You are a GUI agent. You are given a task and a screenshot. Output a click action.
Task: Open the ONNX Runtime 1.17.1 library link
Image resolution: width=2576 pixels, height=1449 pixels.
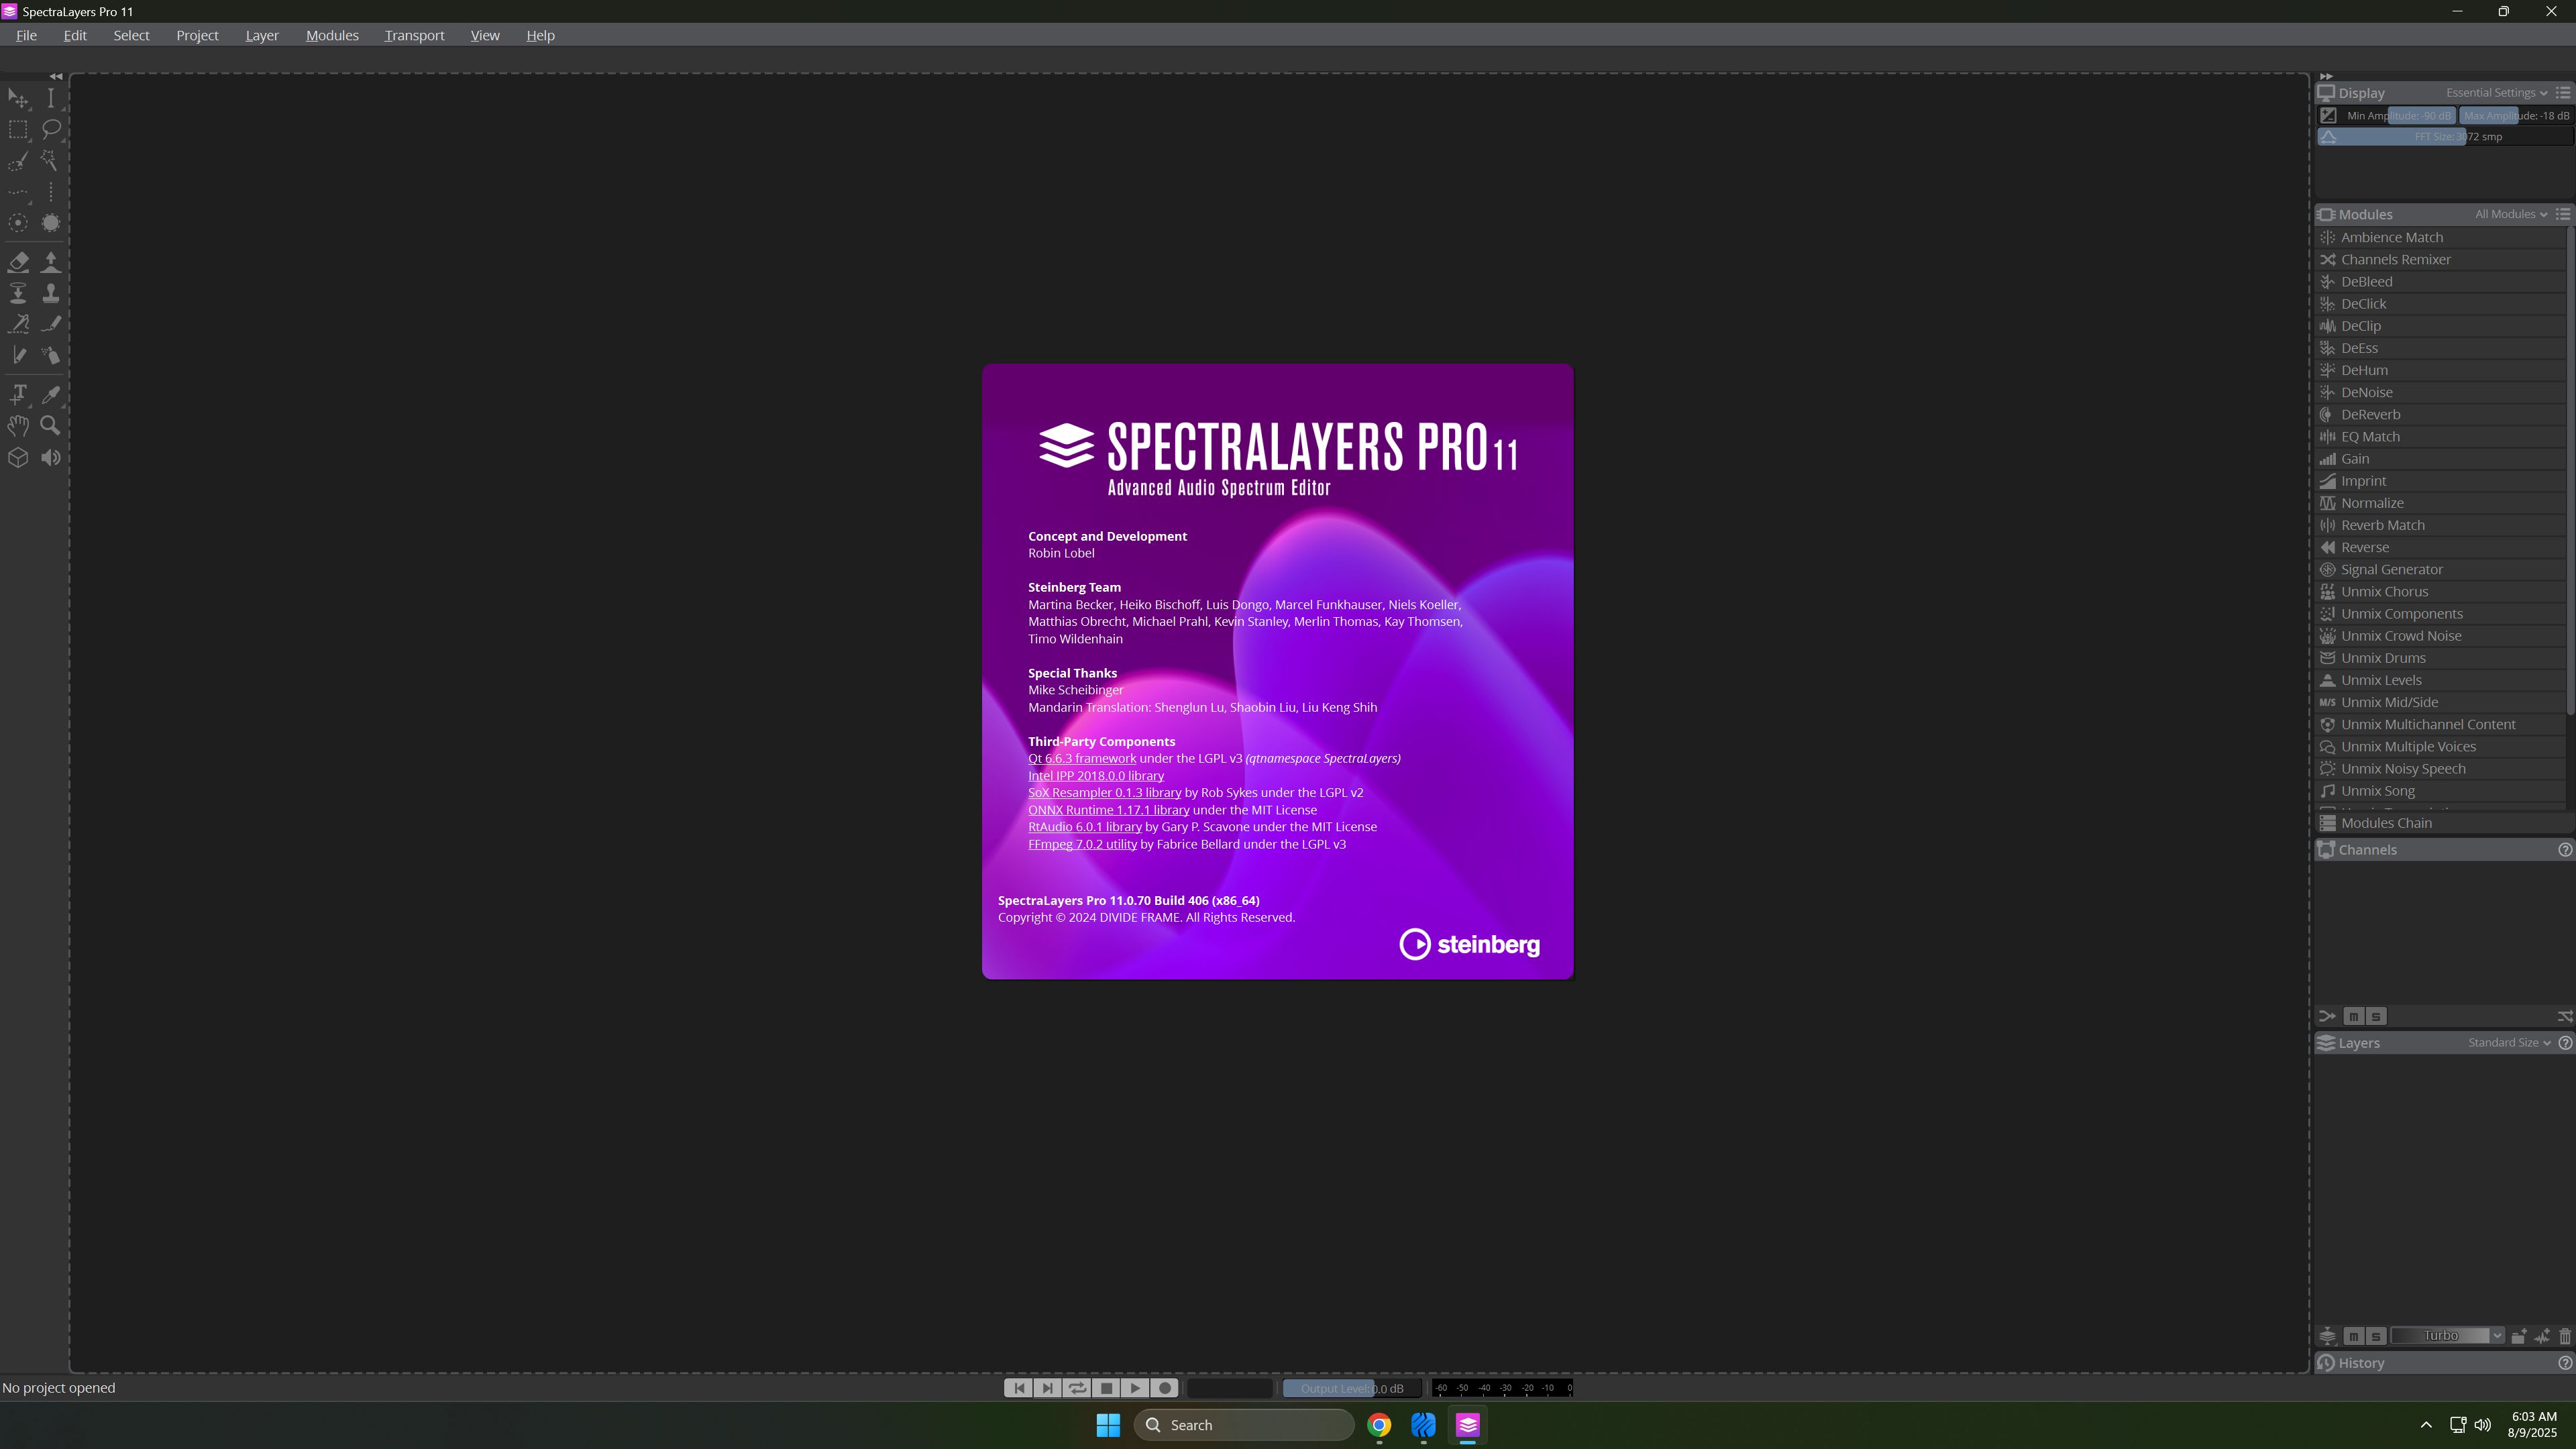pyautogui.click(x=1109, y=810)
